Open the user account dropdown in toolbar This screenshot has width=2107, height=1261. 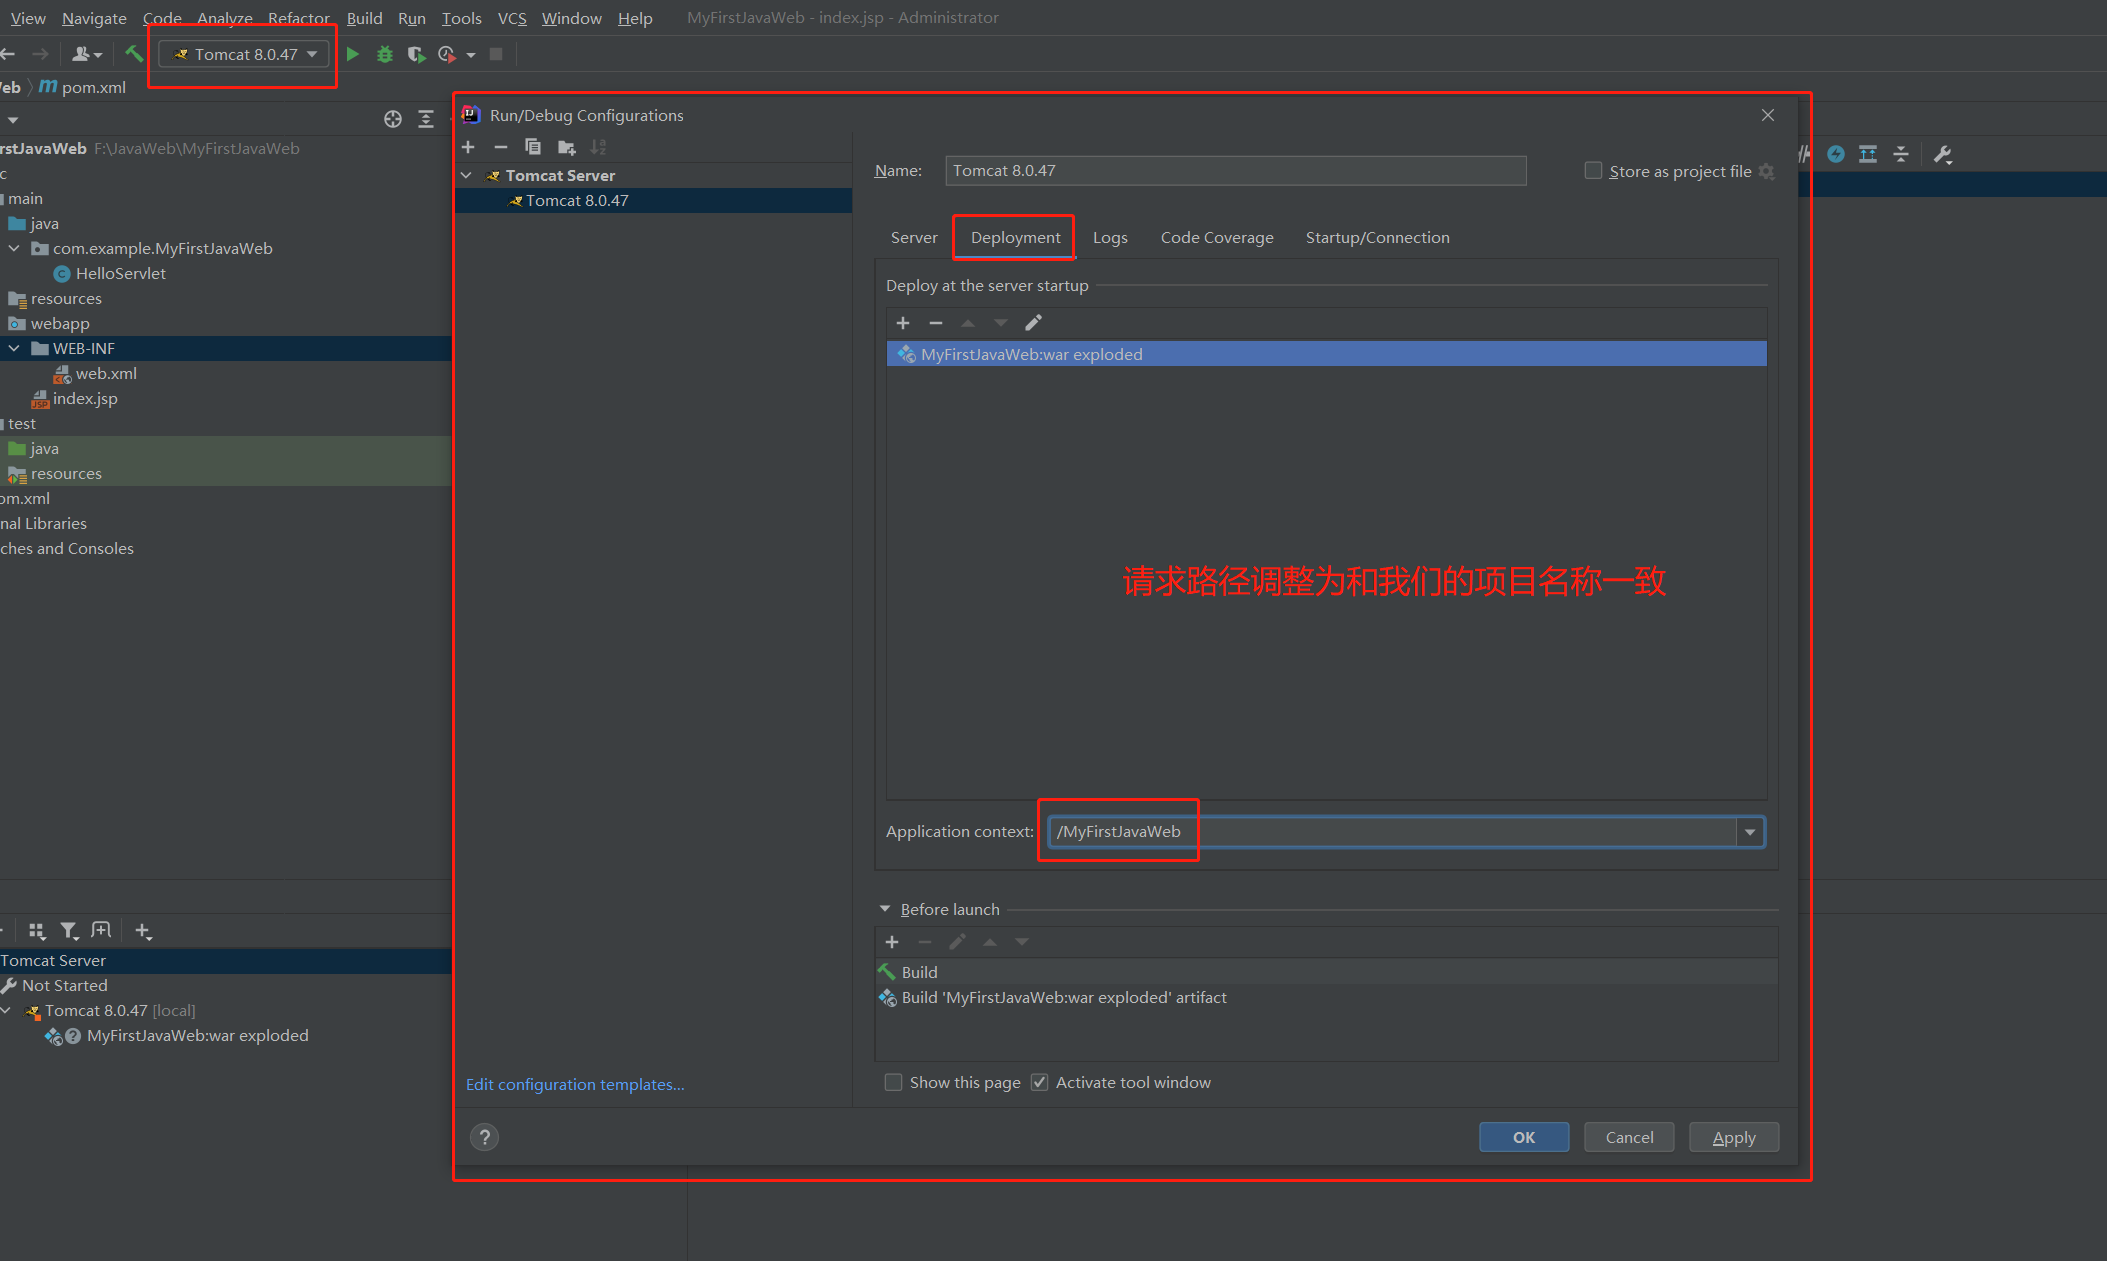pyautogui.click(x=87, y=54)
